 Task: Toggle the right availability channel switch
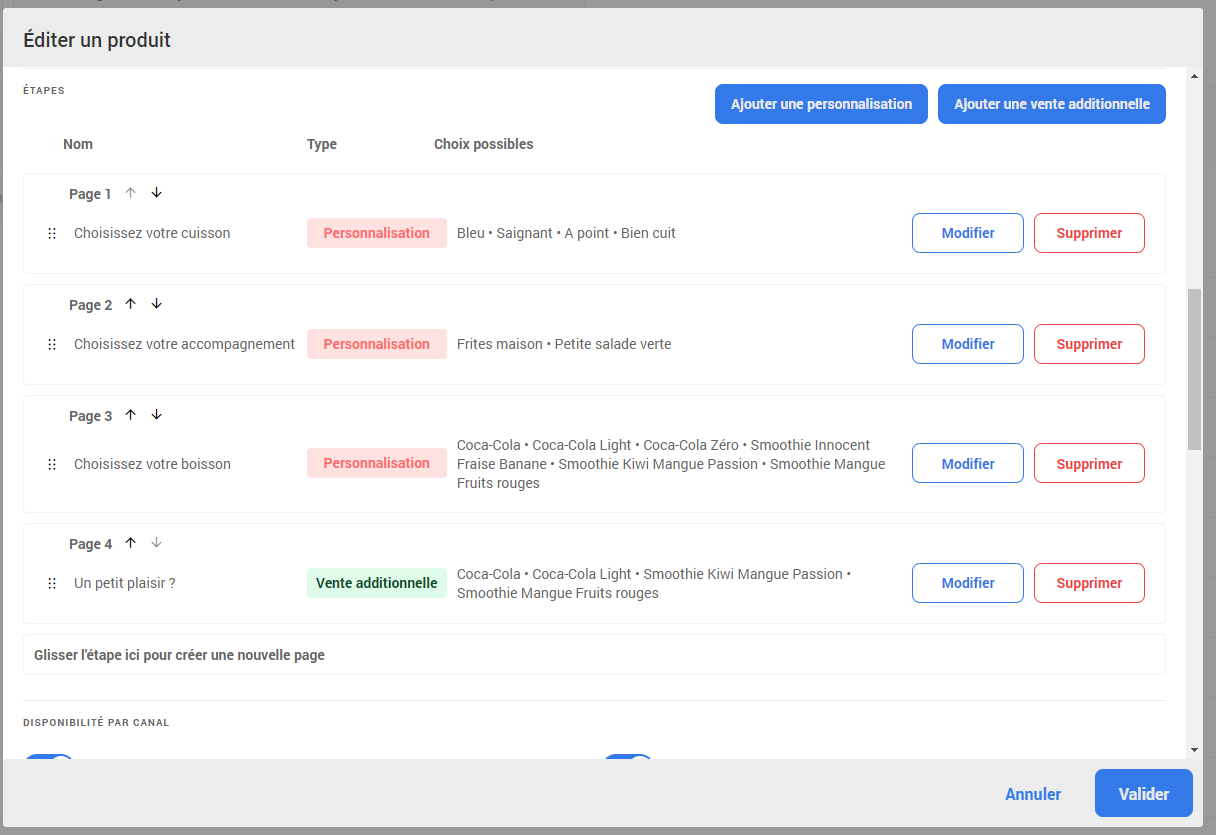coord(628,757)
